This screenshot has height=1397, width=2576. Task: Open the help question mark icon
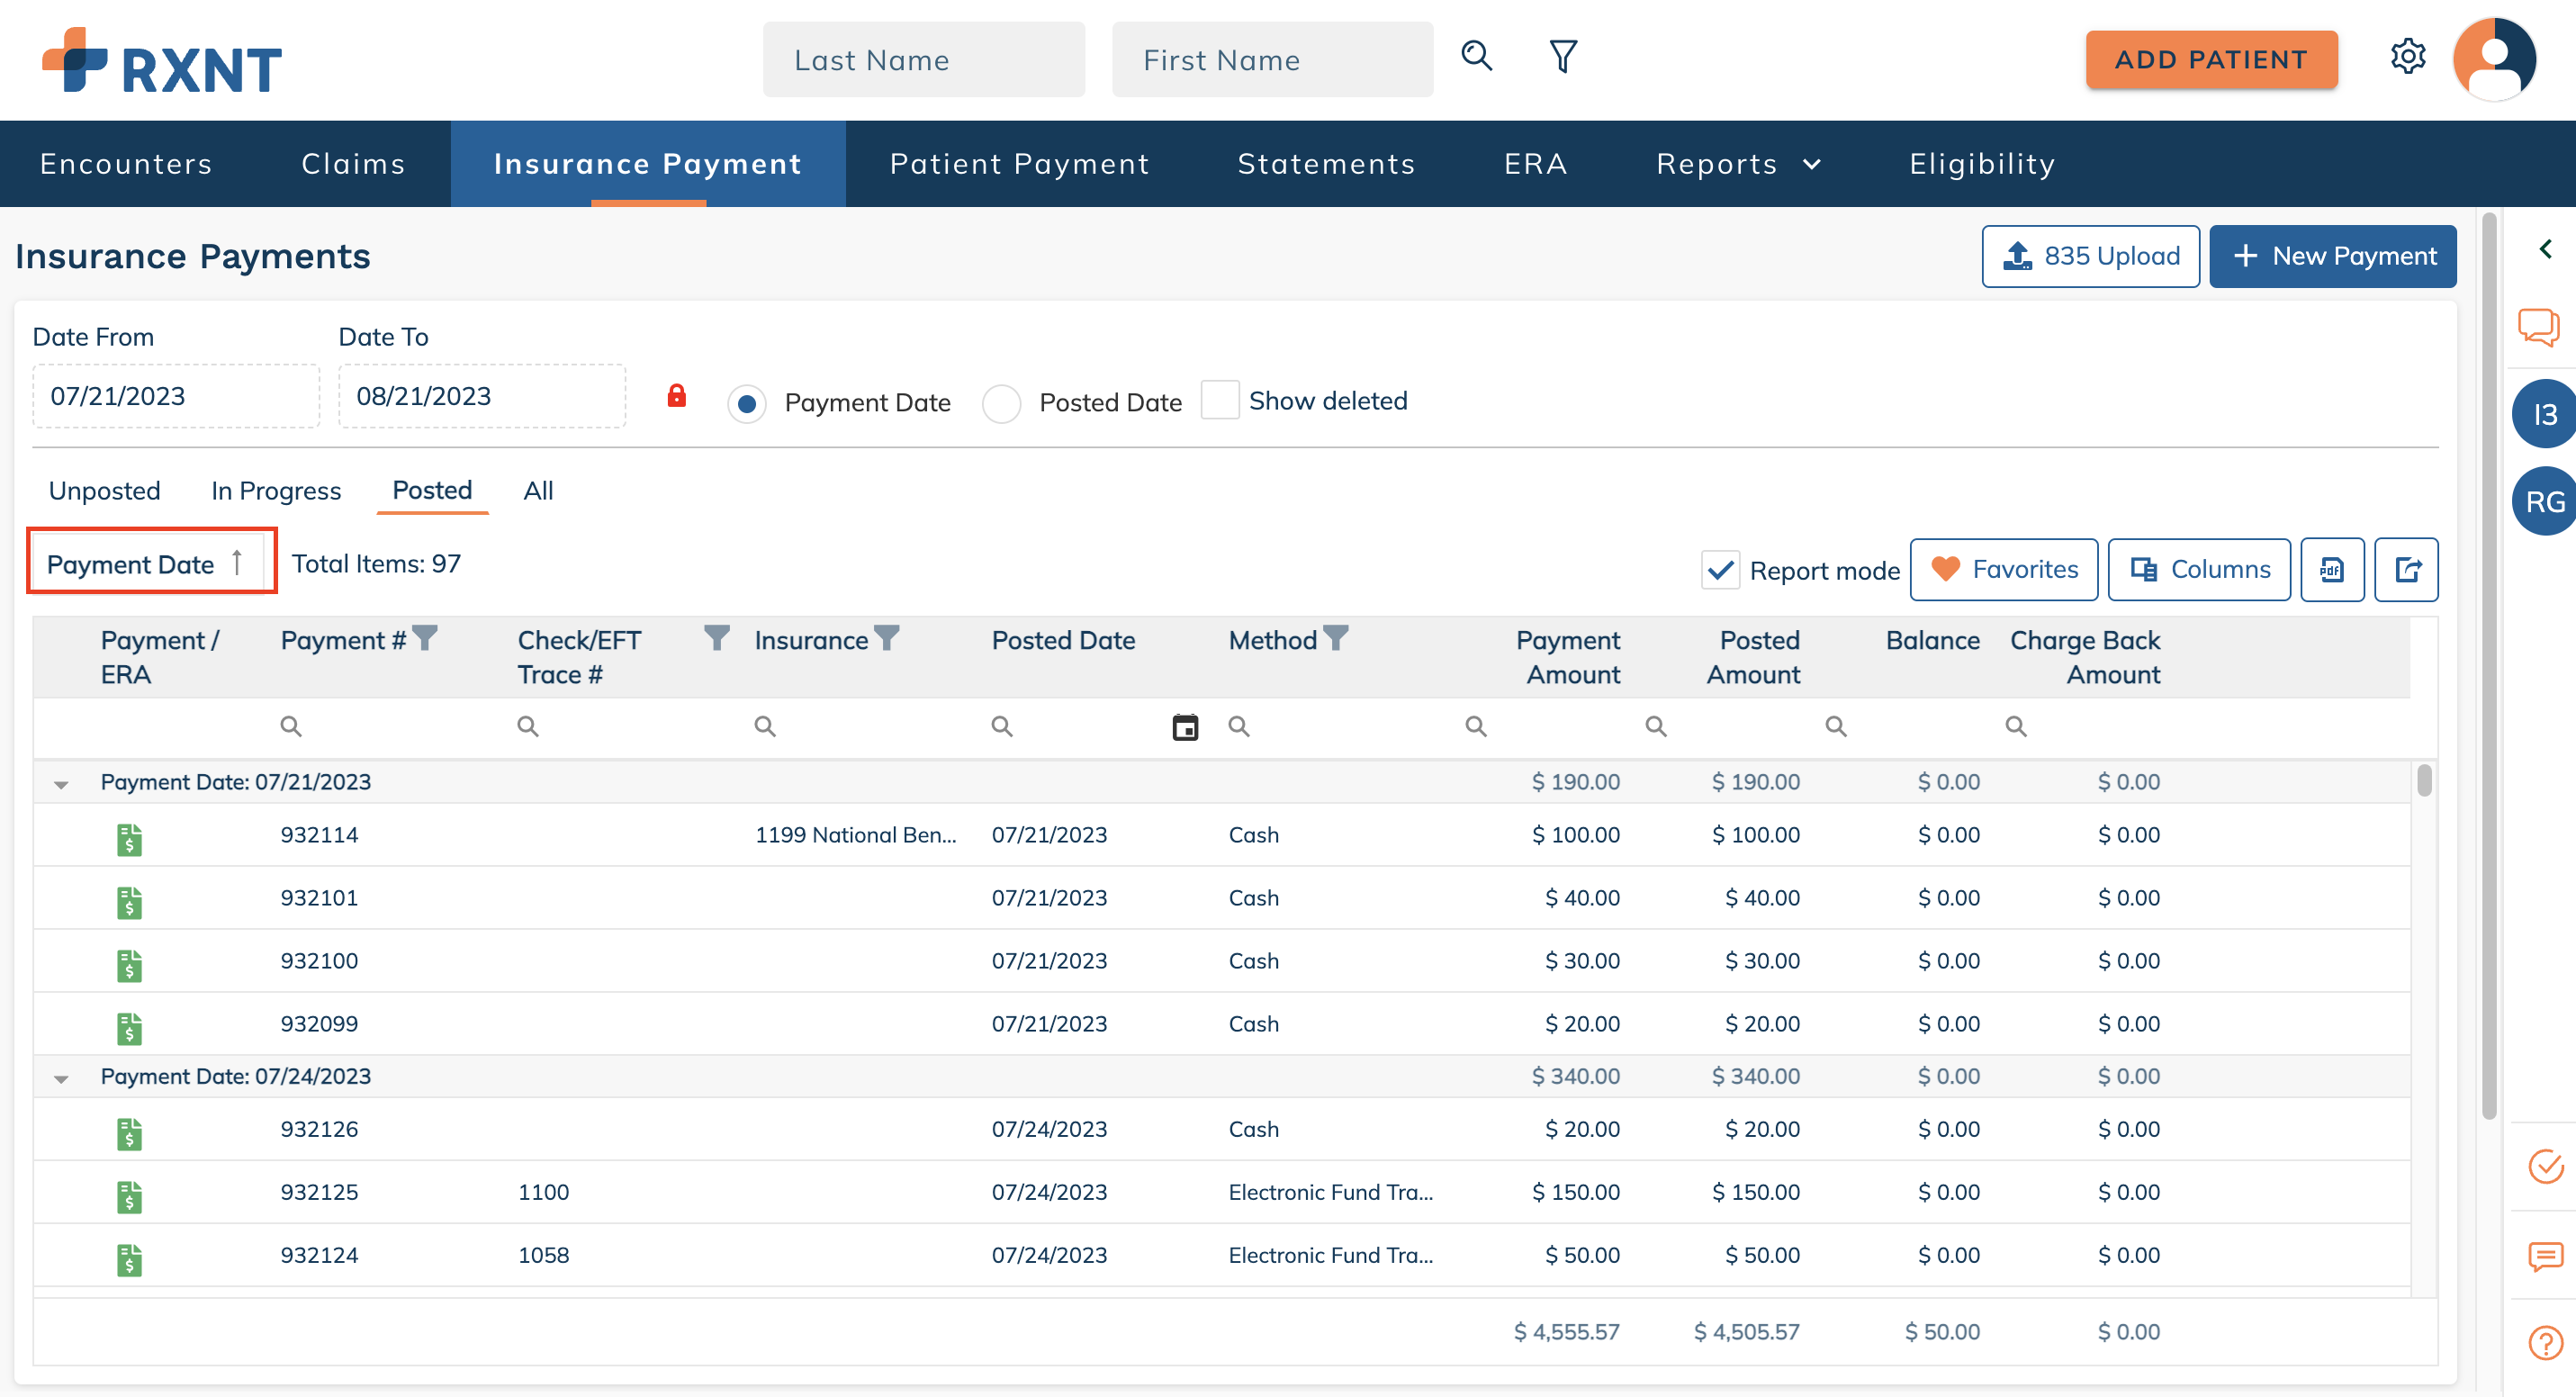click(x=2545, y=1342)
